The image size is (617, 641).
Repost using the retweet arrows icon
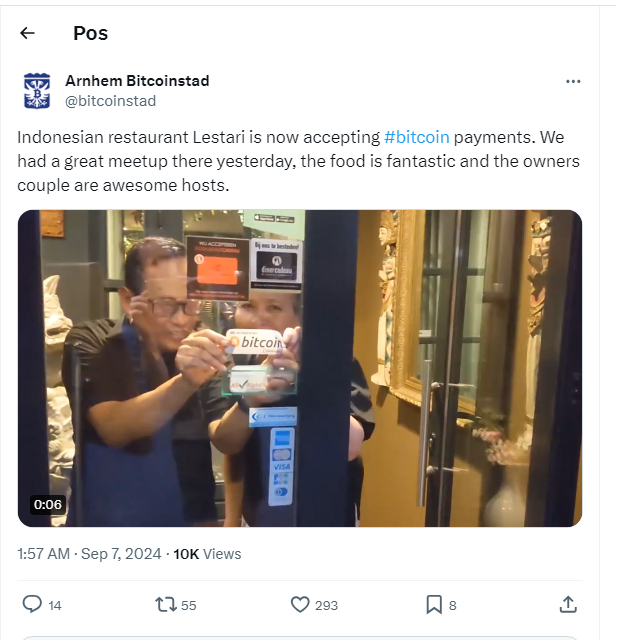pyautogui.click(x=166, y=604)
